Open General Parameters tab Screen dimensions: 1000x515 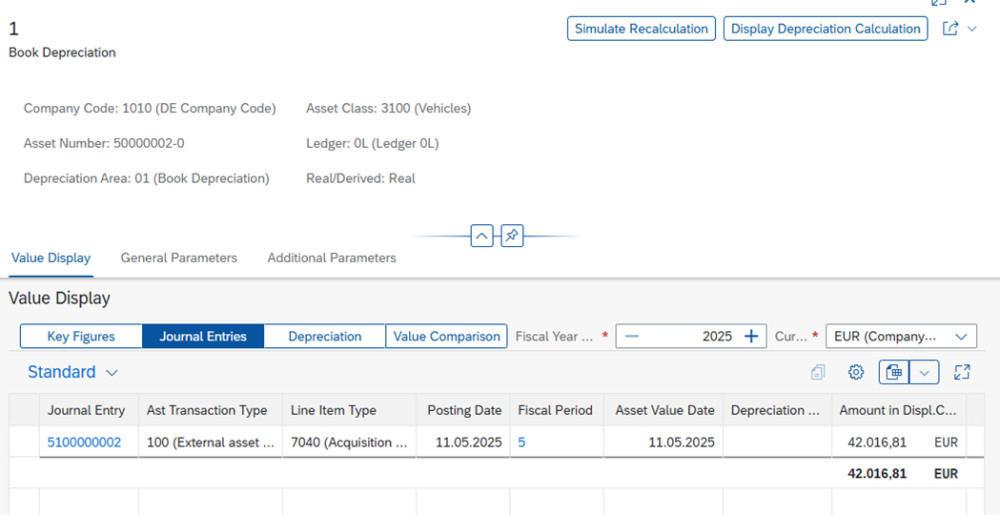pos(179,258)
